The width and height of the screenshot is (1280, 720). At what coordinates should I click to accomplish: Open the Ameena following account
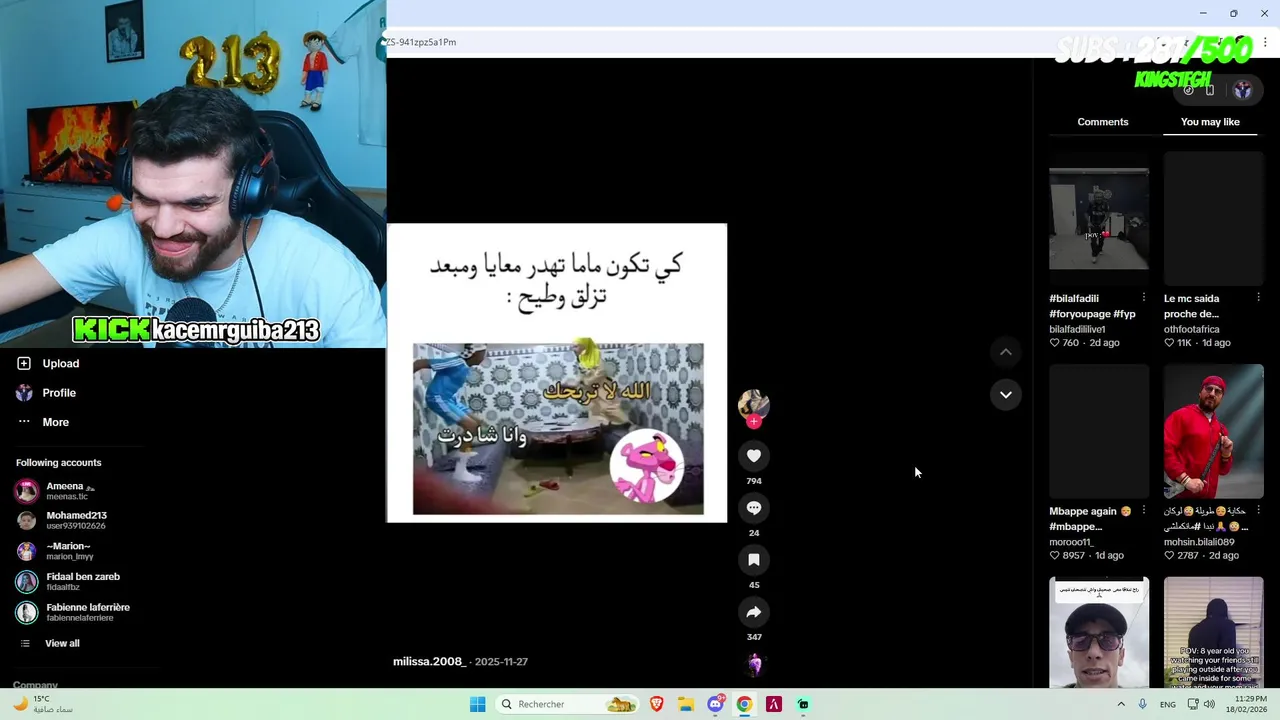[56, 491]
